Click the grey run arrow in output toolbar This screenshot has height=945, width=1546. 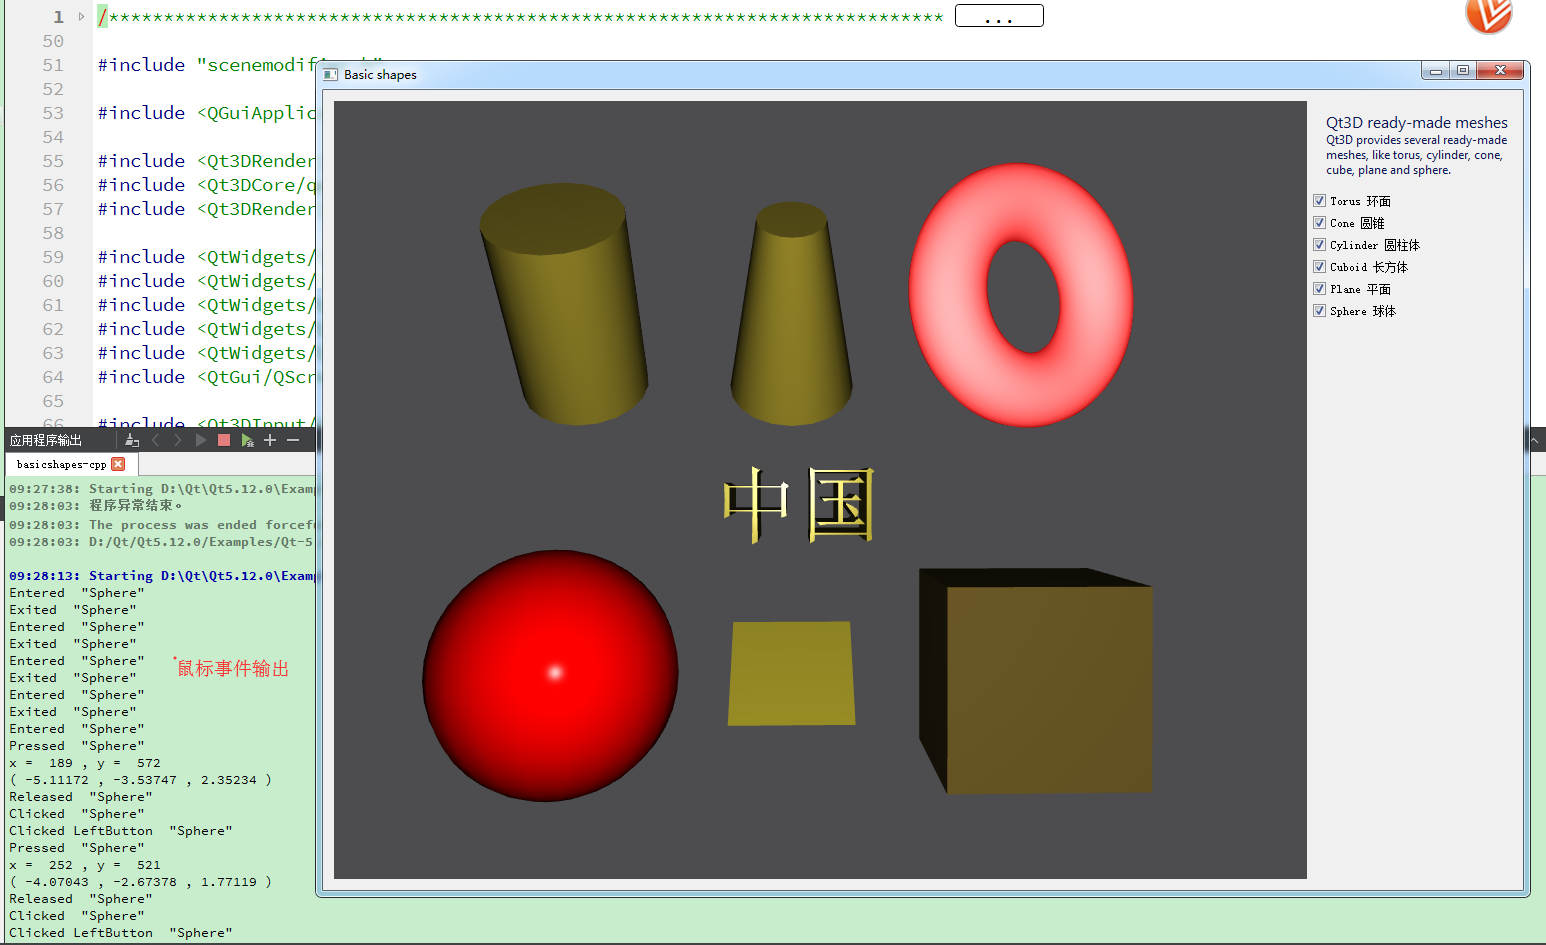(200, 440)
